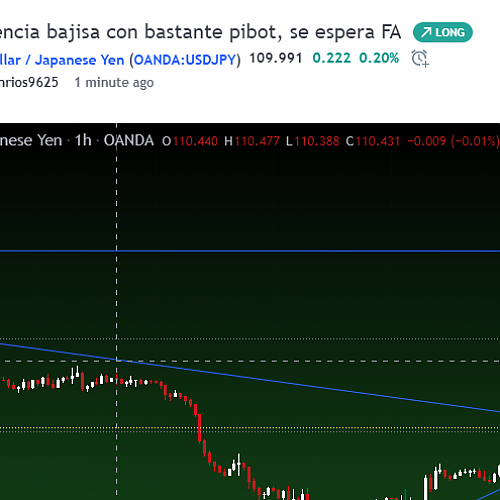Click the vertical dashed crosshair line
Screen dimensions: 500x500
(x=116, y=310)
